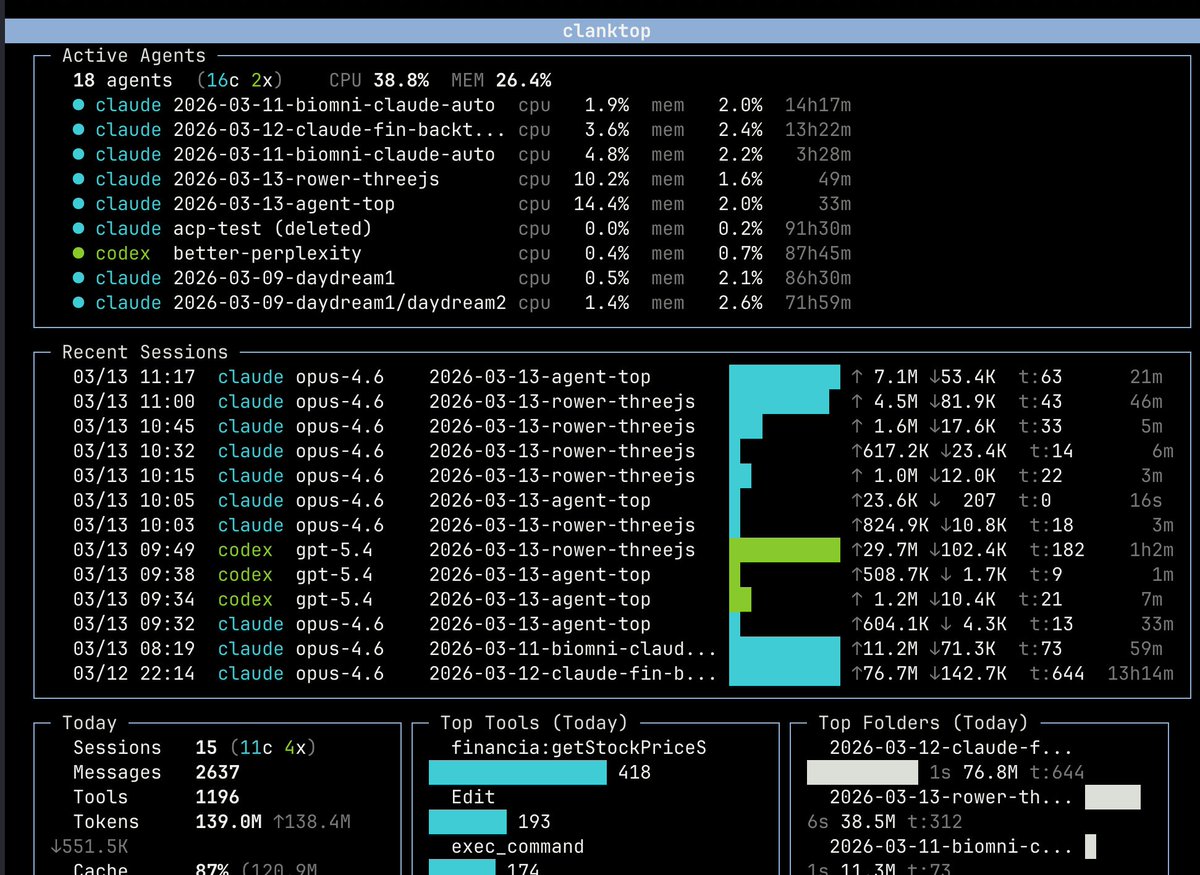The height and width of the screenshot is (875, 1200).
Task: Open the 03/12 22:14 claude-fin-b... session
Action: [622, 674]
